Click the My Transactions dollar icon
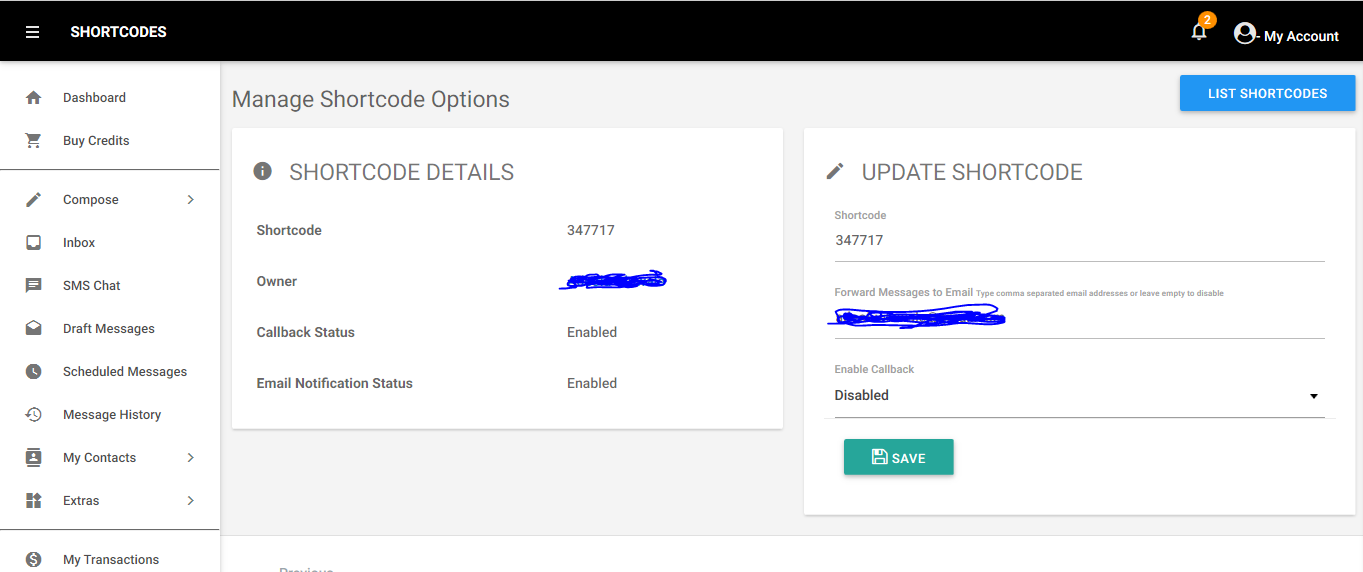The image size is (1363, 572). click(33, 560)
